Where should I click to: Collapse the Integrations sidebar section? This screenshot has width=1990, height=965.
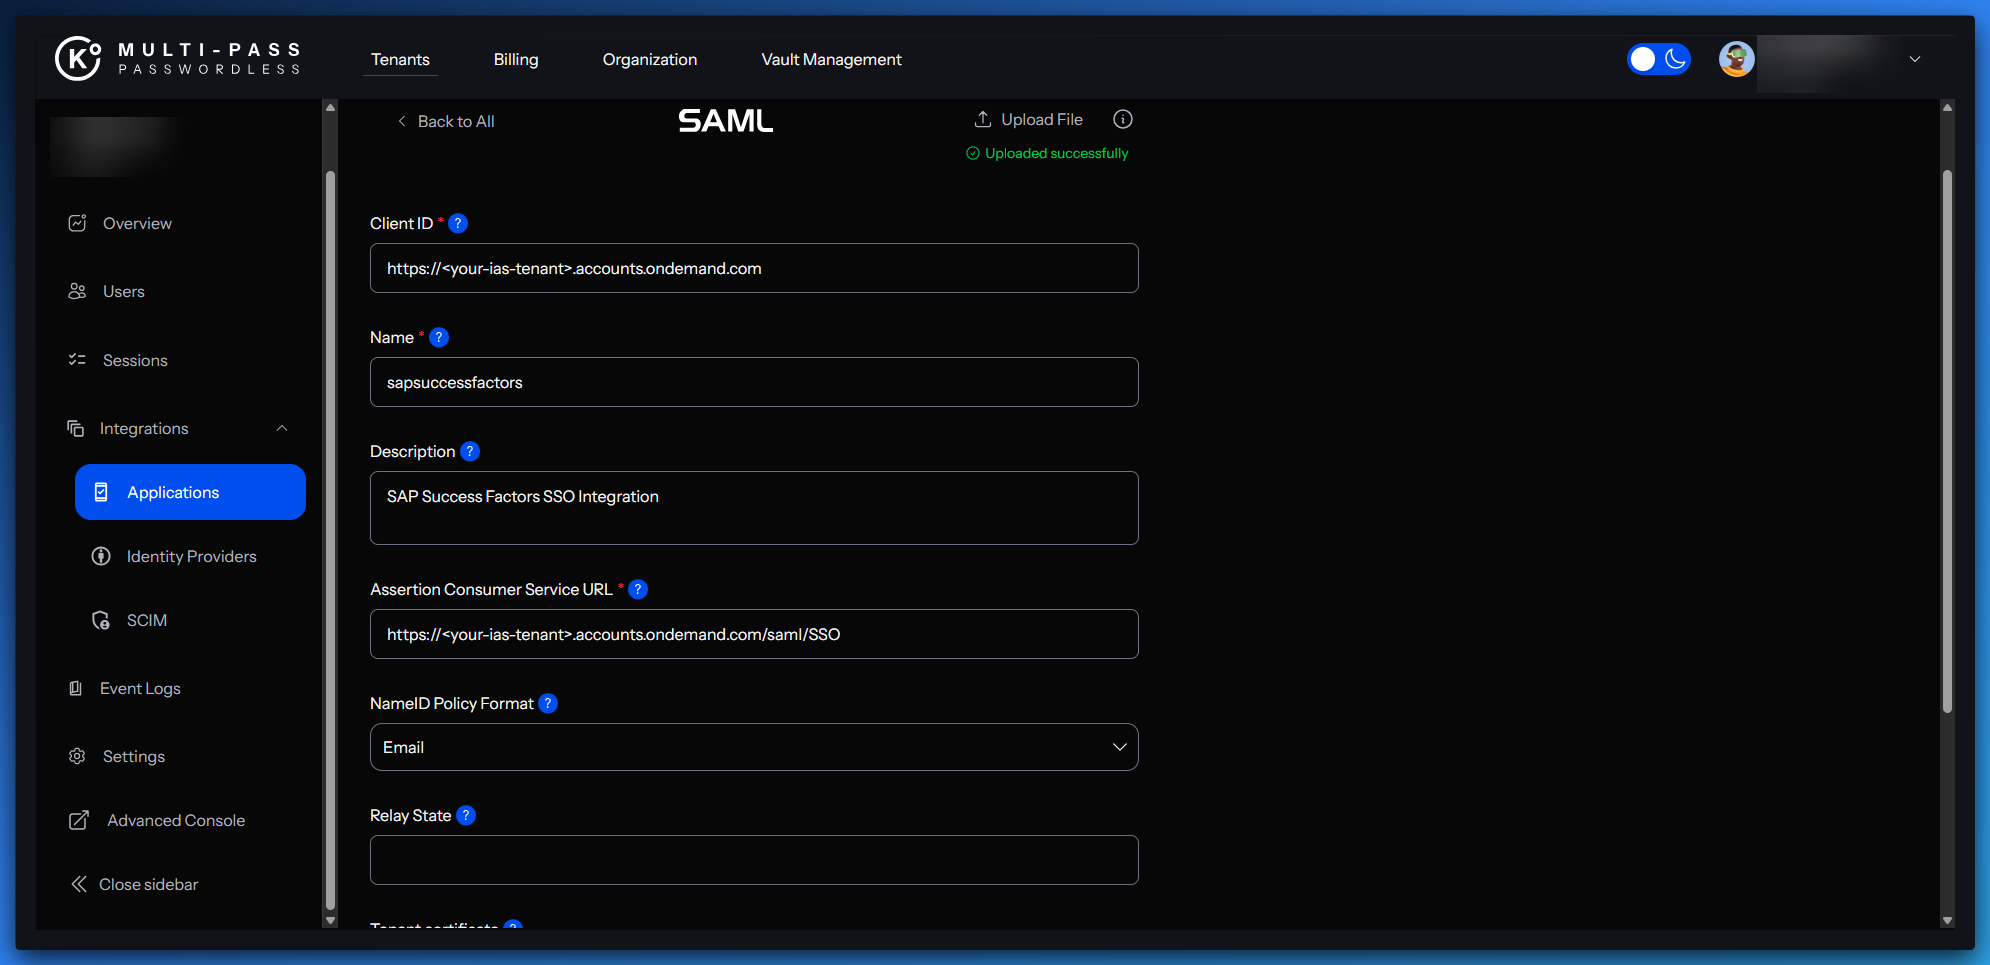tap(282, 429)
